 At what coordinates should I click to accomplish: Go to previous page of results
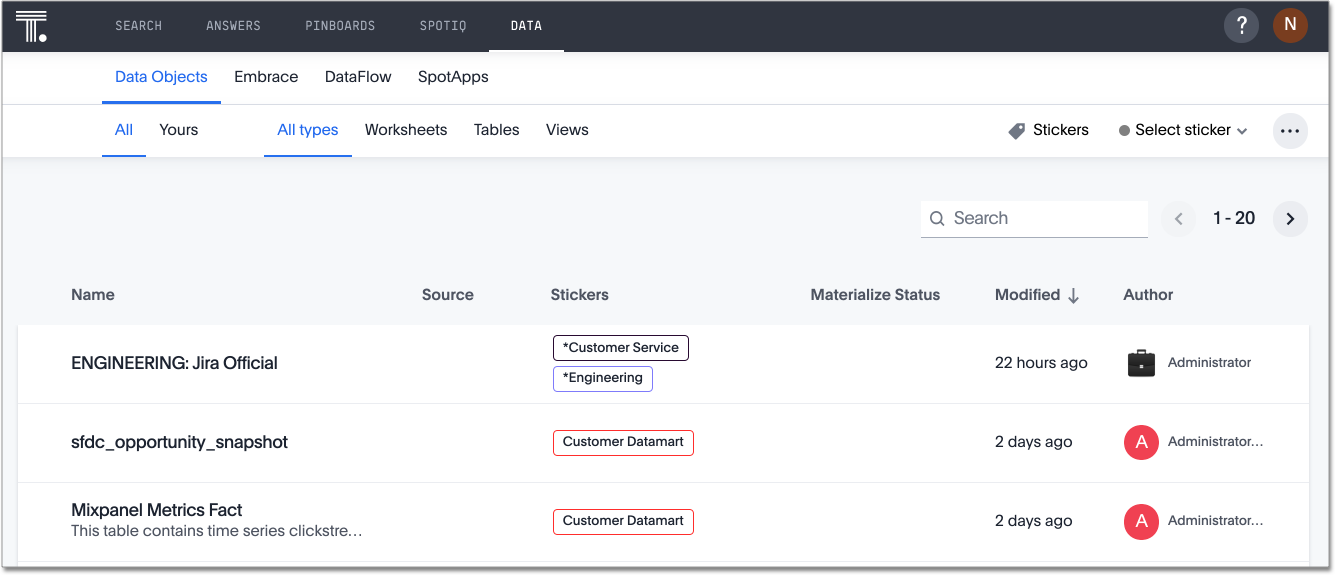point(1178,219)
